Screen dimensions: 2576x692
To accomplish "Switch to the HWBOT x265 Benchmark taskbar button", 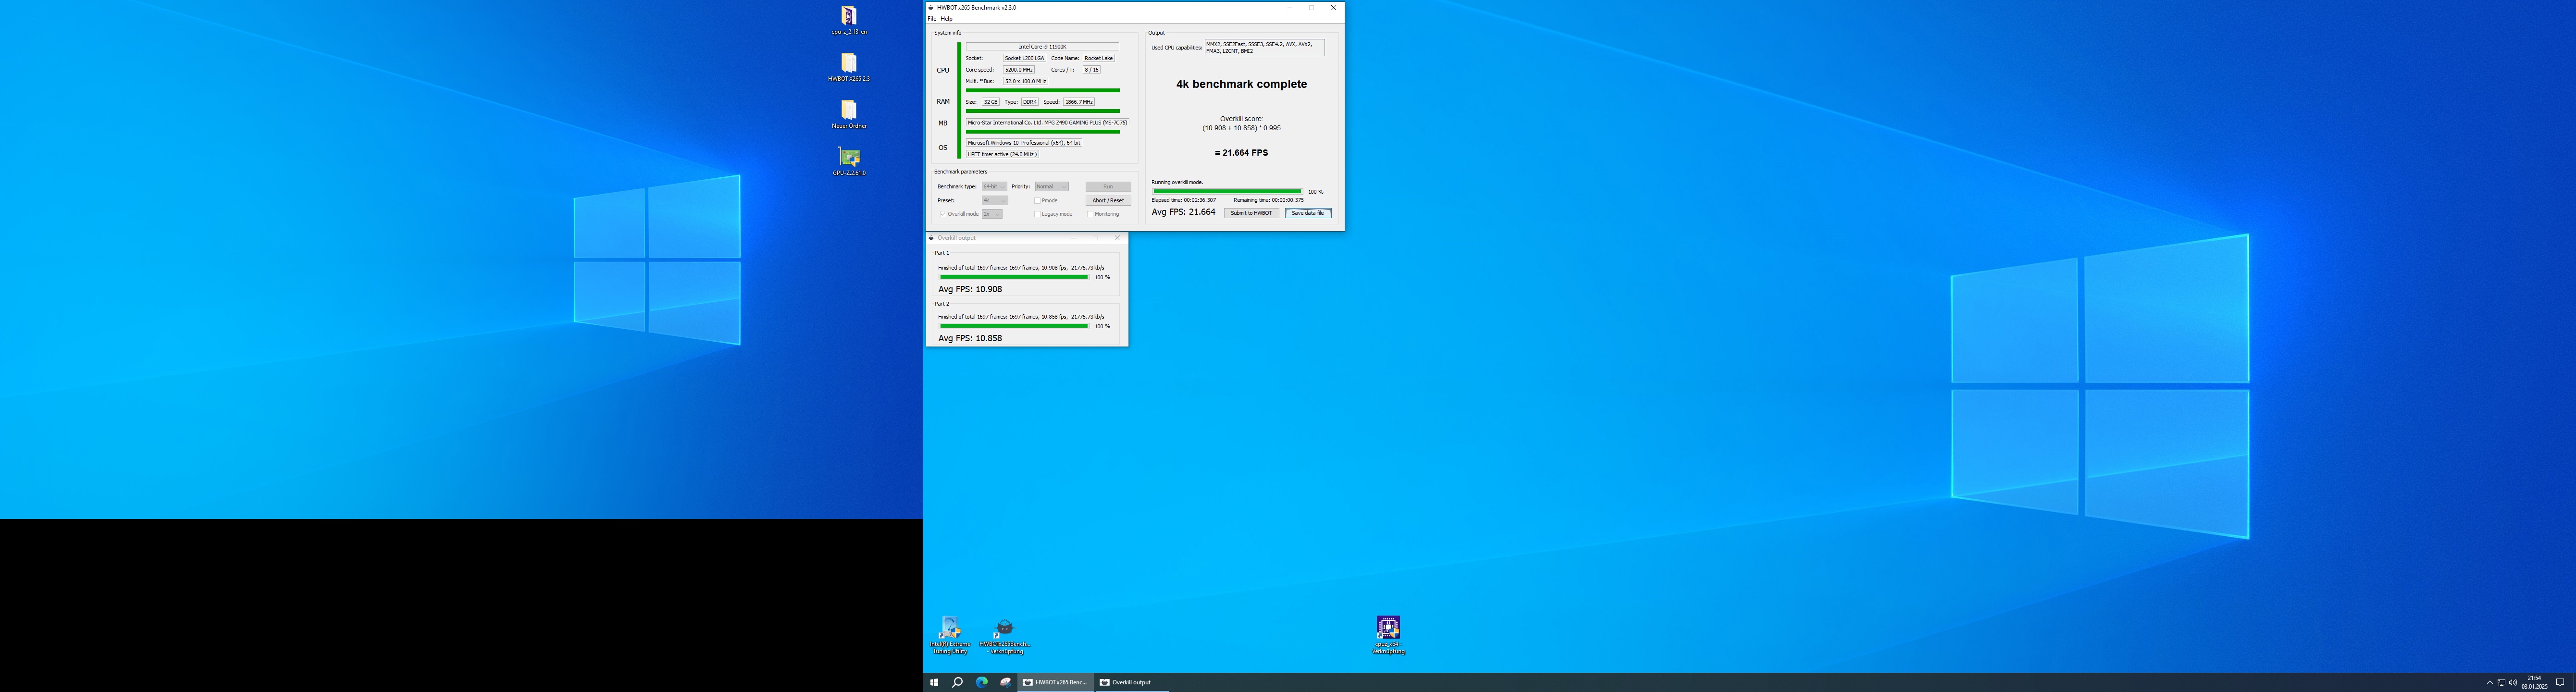I will point(1056,682).
